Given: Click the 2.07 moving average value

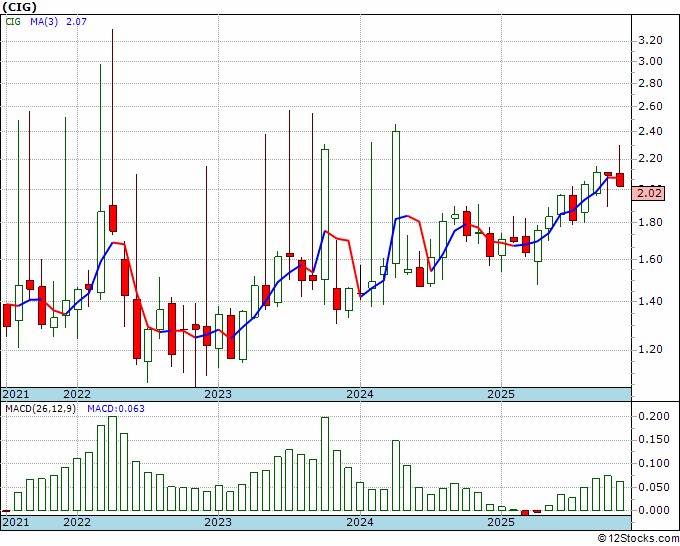Looking at the screenshot, I should tap(76, 21).
